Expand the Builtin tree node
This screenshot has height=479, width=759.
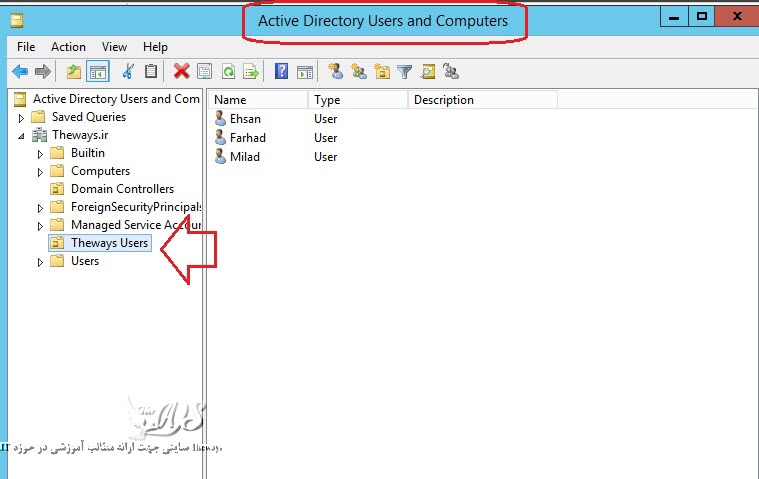tap(41, 153)
